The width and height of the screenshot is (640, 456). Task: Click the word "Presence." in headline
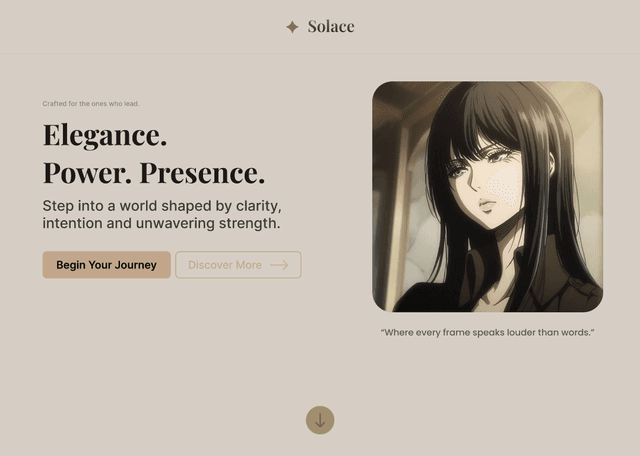202,173
